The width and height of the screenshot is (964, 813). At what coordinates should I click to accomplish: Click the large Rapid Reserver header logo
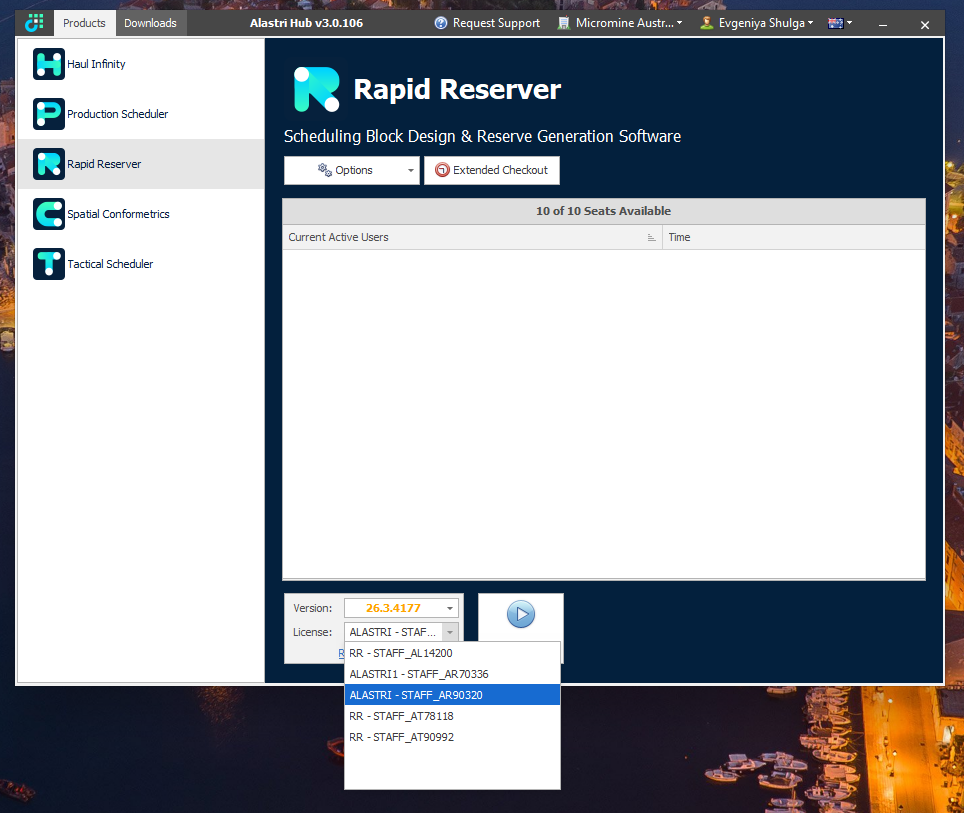(317, 89)
